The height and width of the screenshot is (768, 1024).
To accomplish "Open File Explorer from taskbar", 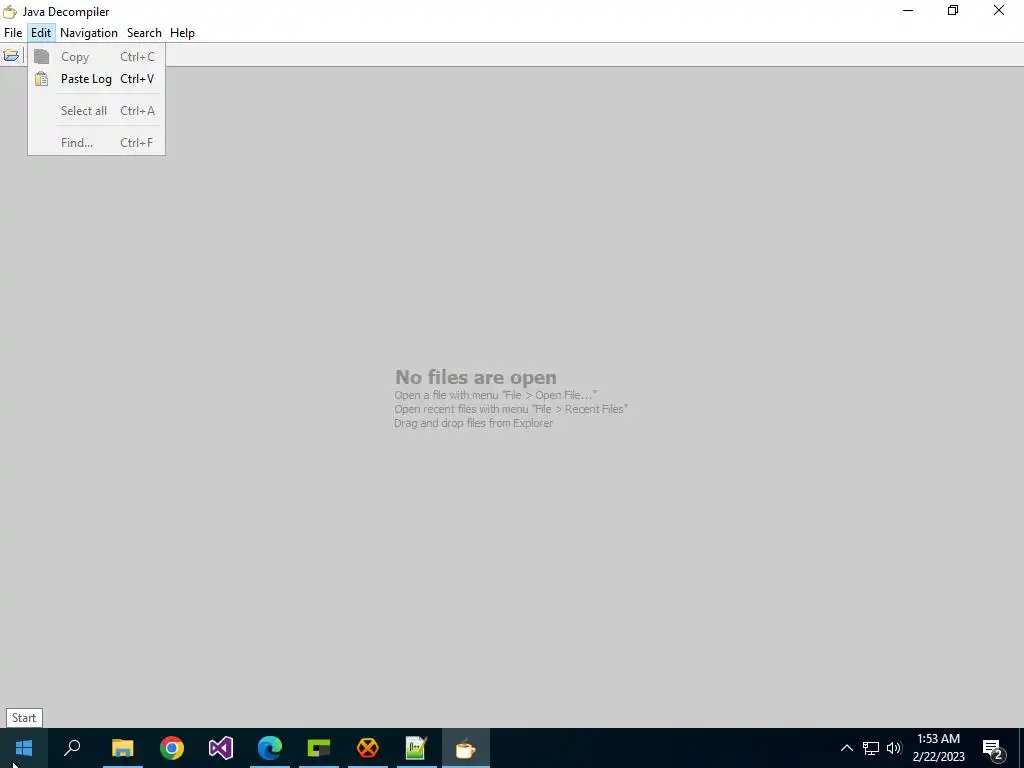I will click(123, 748).
